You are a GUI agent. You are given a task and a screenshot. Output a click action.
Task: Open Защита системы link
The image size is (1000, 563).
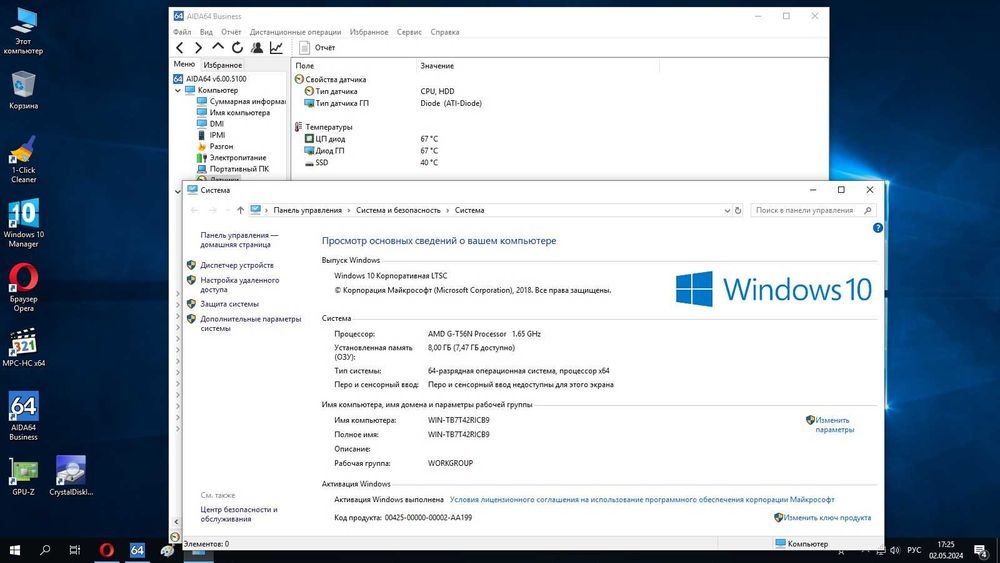230,304
